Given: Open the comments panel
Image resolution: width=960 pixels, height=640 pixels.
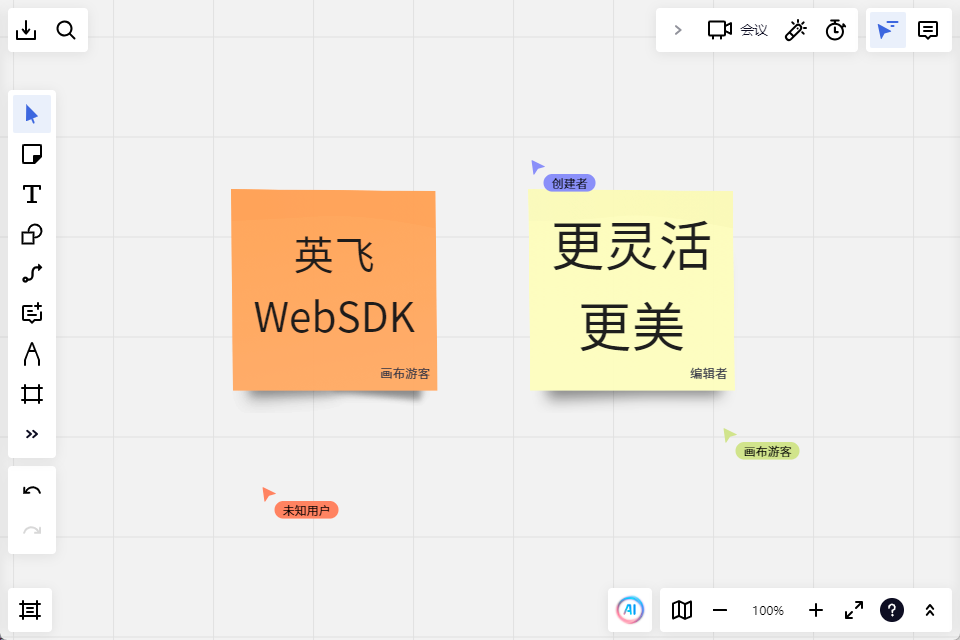Looking at the screenshot, I should (x=928, y=30).
